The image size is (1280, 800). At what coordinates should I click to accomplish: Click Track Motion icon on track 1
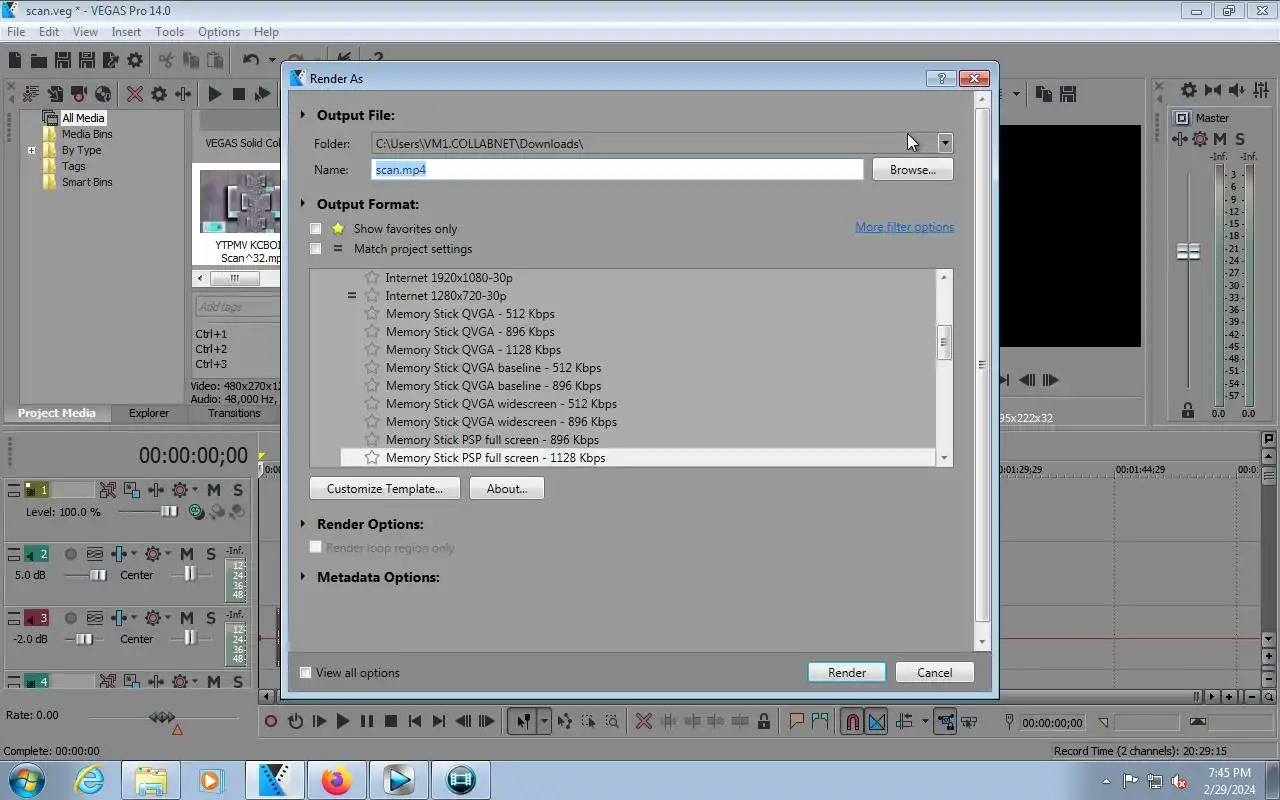click(x=132, y=490)
